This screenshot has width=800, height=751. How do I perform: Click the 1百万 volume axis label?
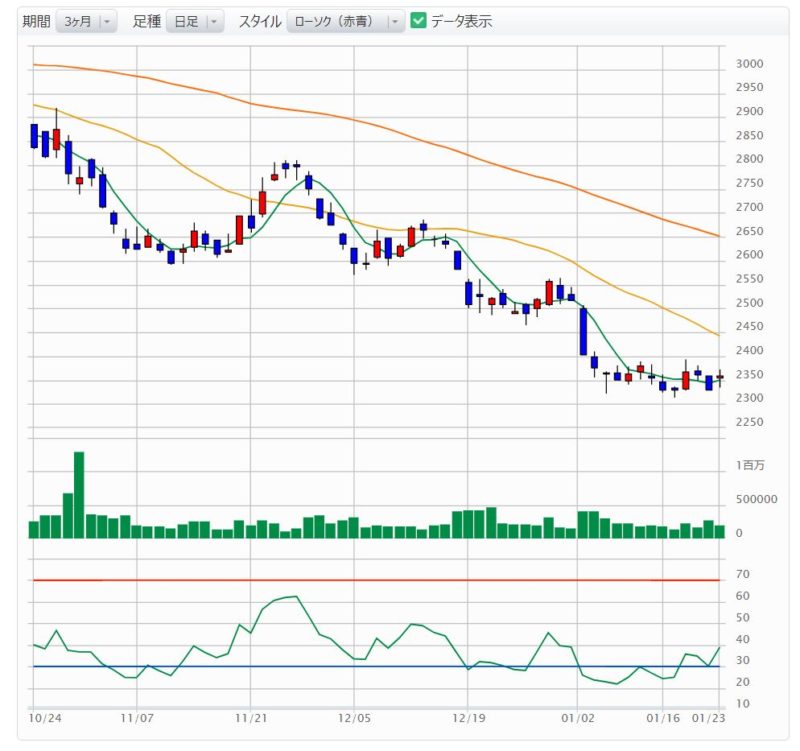pos(750,465)
